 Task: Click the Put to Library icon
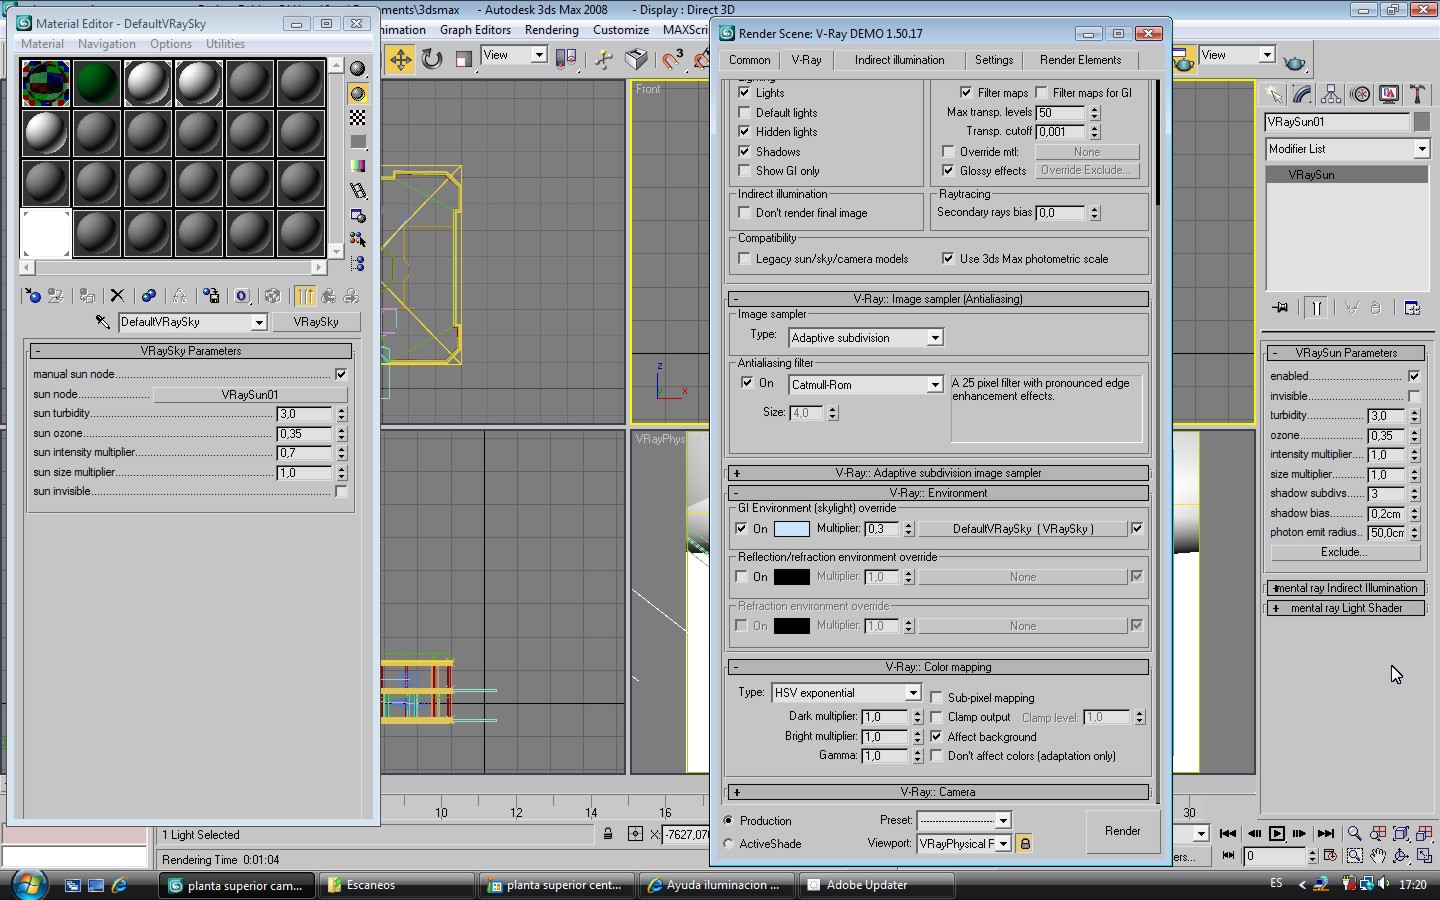coord(210,296)
